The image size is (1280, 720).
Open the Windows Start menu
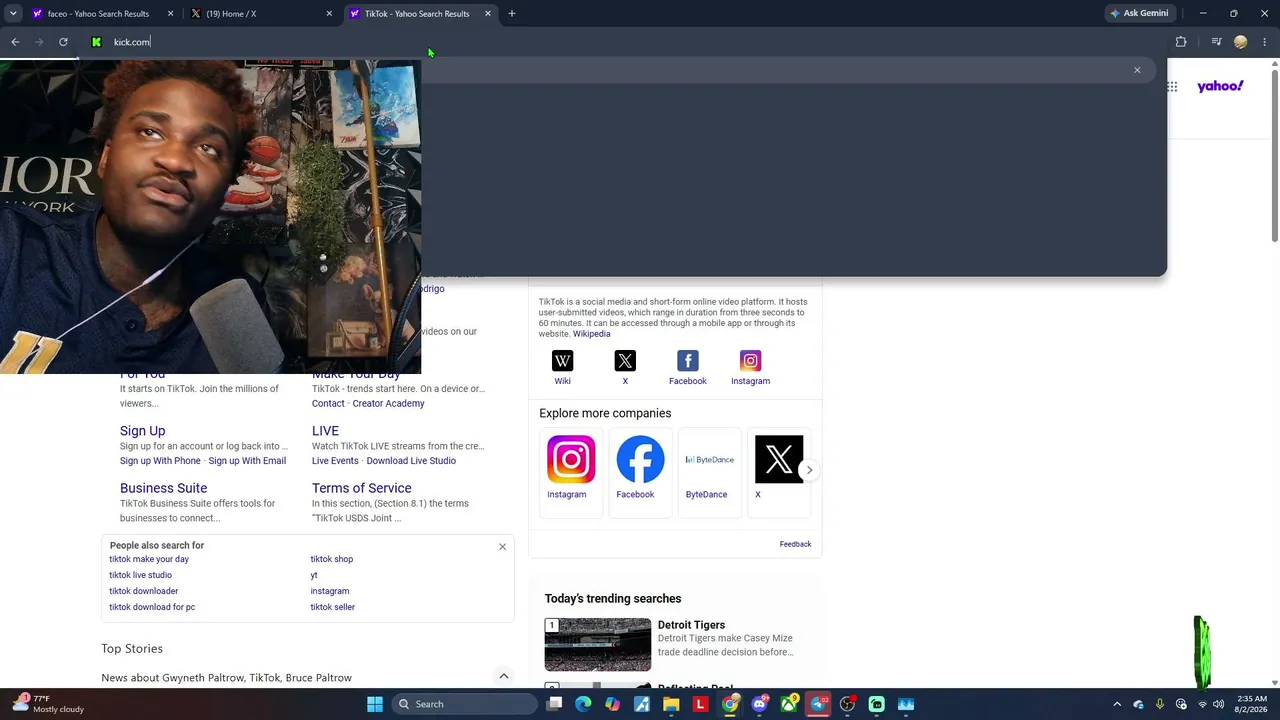pos(375,704)
